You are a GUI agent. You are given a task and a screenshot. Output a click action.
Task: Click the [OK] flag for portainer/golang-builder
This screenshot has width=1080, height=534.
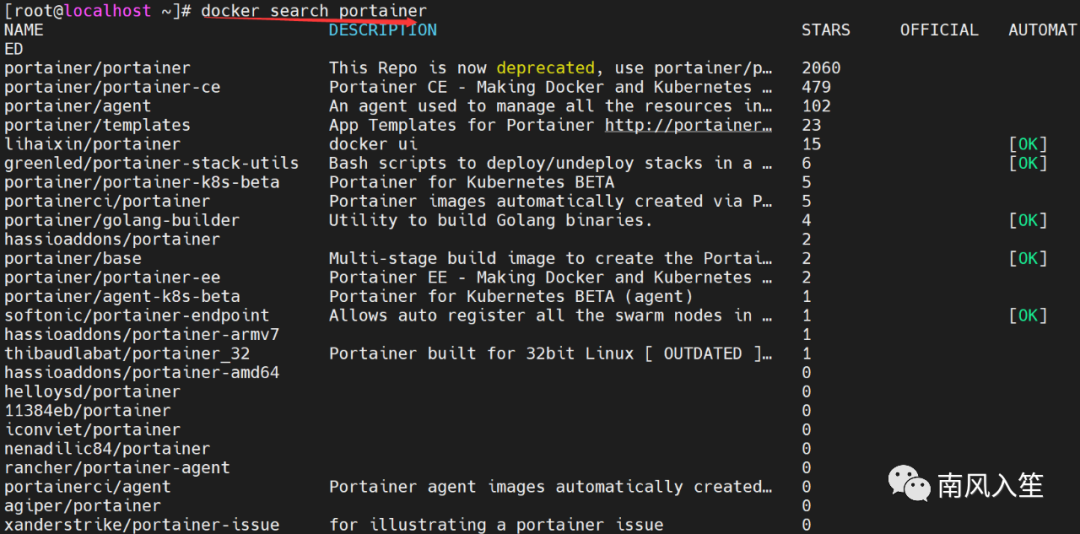click(1028, 220)
